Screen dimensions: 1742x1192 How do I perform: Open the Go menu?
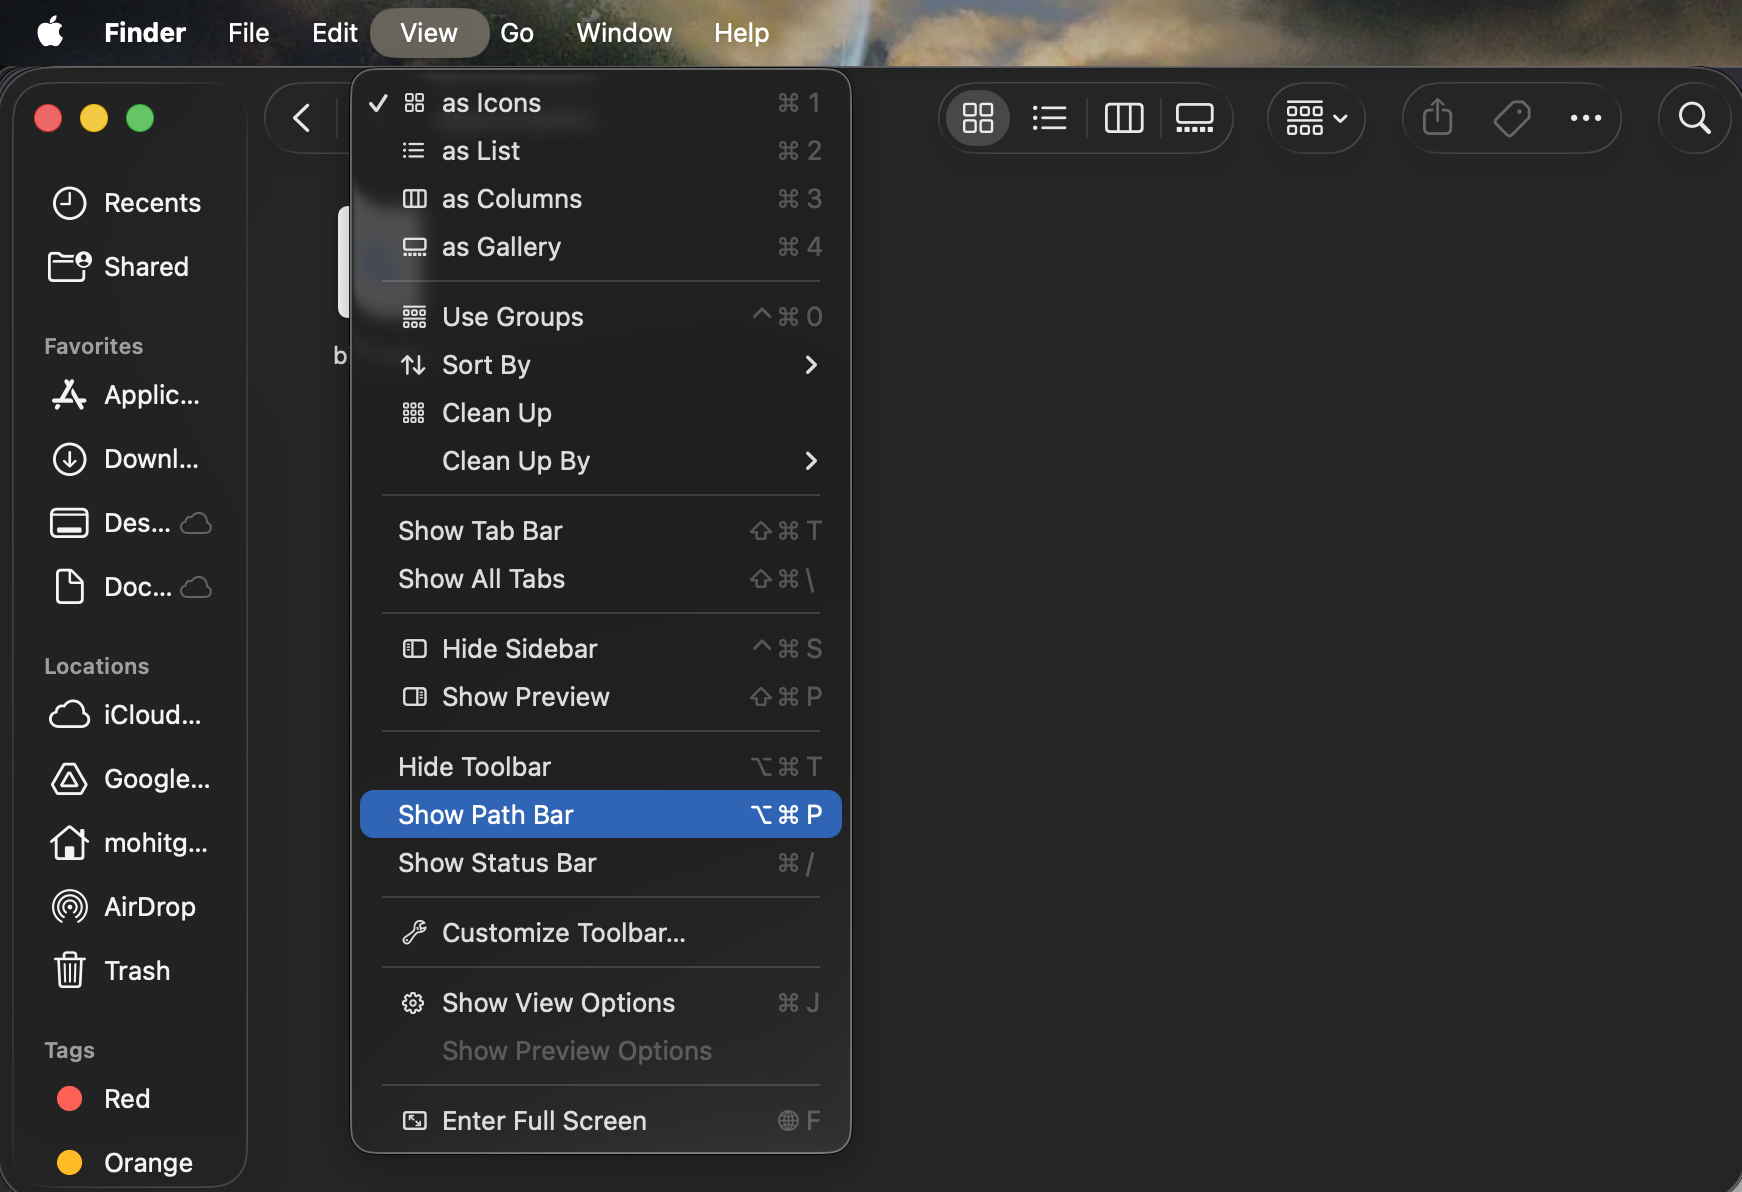(518, 32)
